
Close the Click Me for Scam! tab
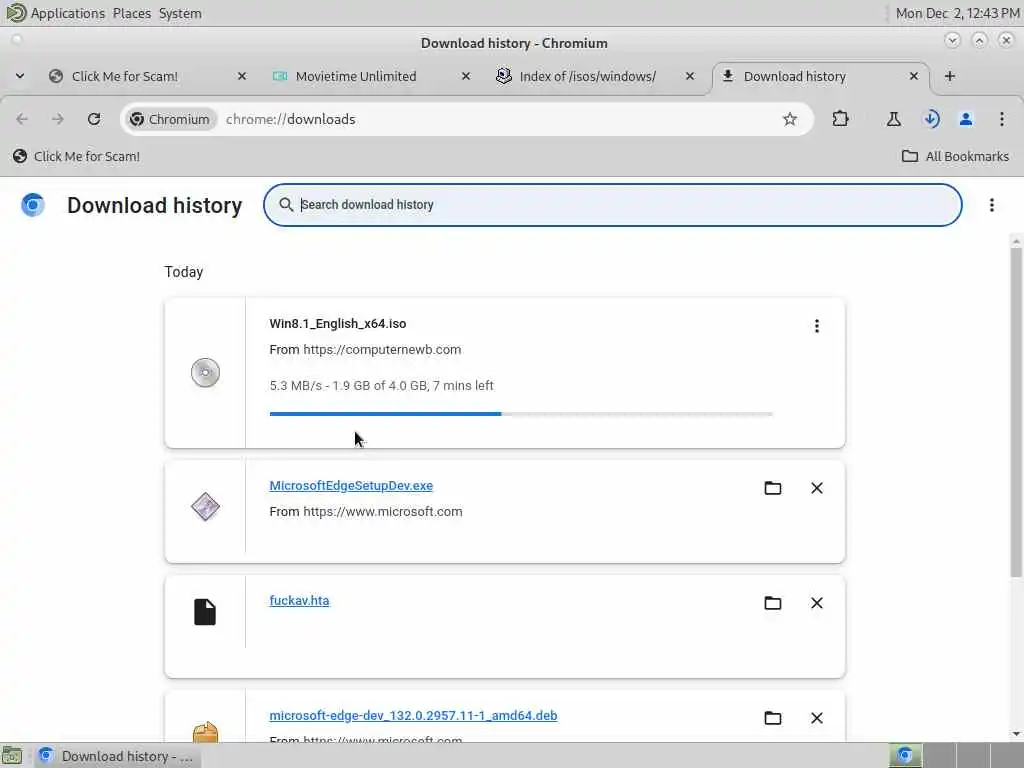point(242,76)
